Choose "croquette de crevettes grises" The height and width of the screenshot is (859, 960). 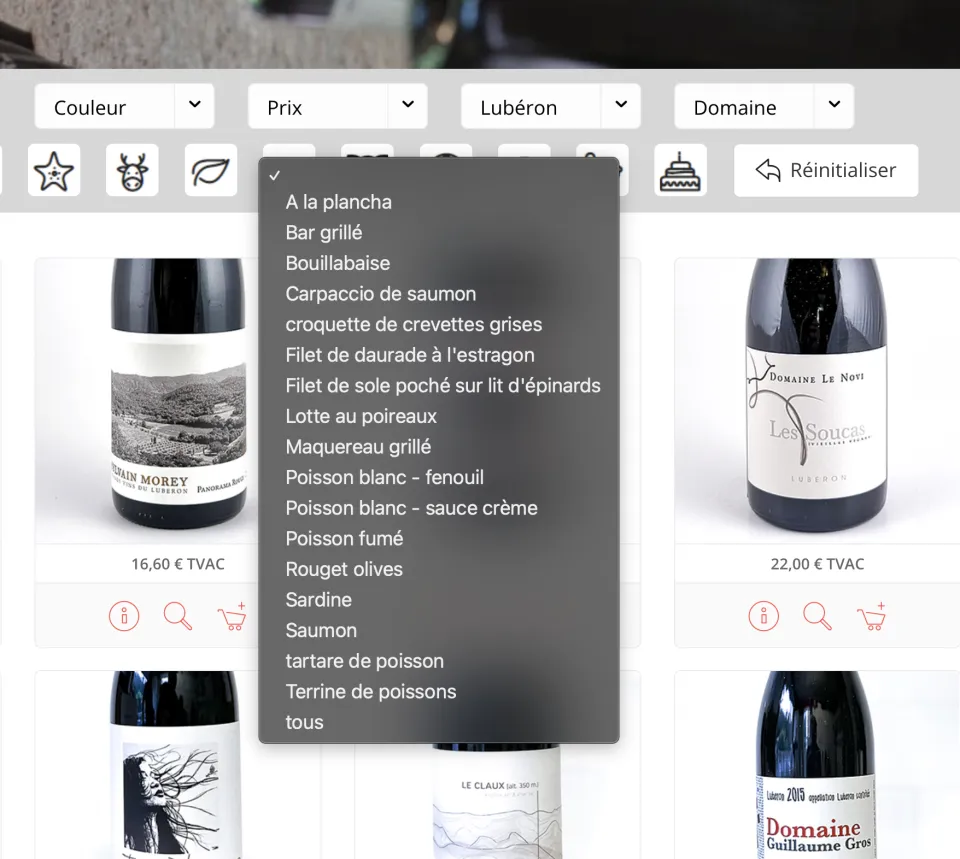pos(439,324)
